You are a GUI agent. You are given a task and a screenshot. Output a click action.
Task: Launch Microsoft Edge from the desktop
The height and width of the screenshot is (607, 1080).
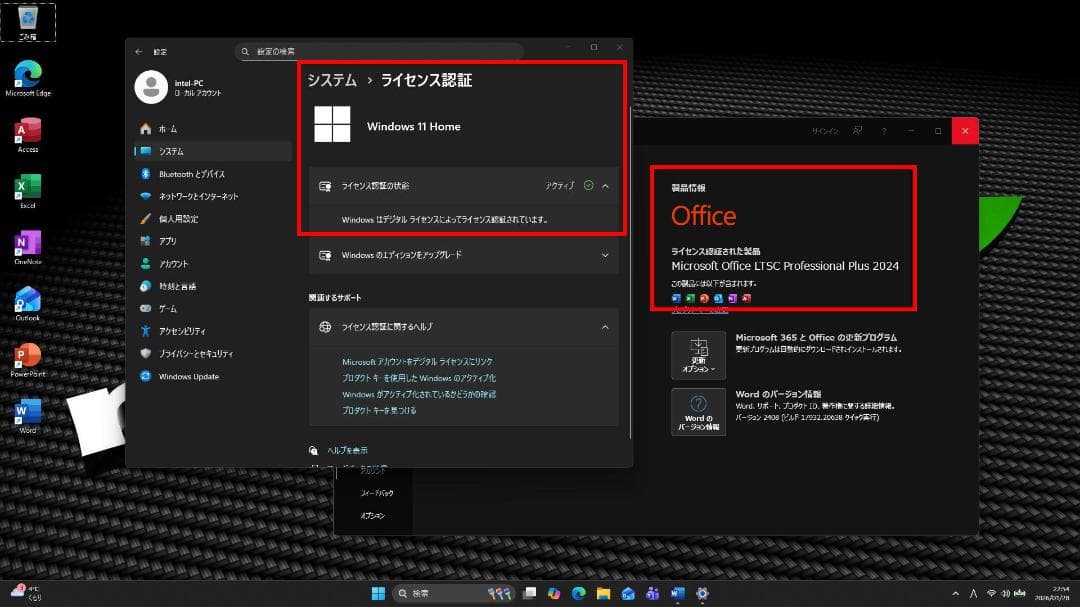click(27, 74)
